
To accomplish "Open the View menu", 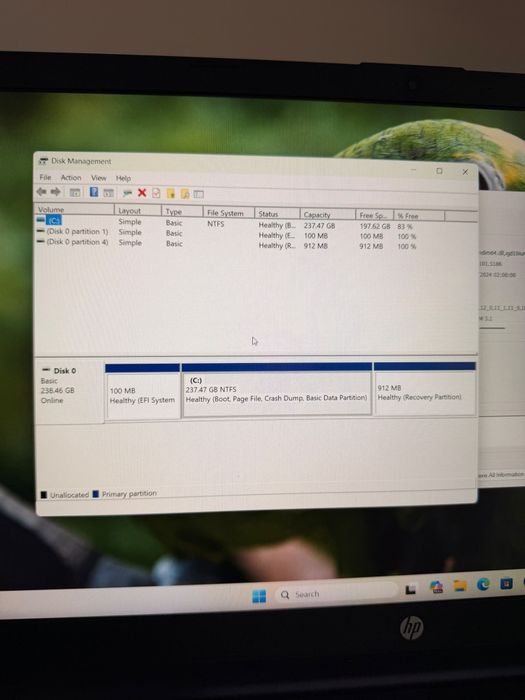I will 99,178.
